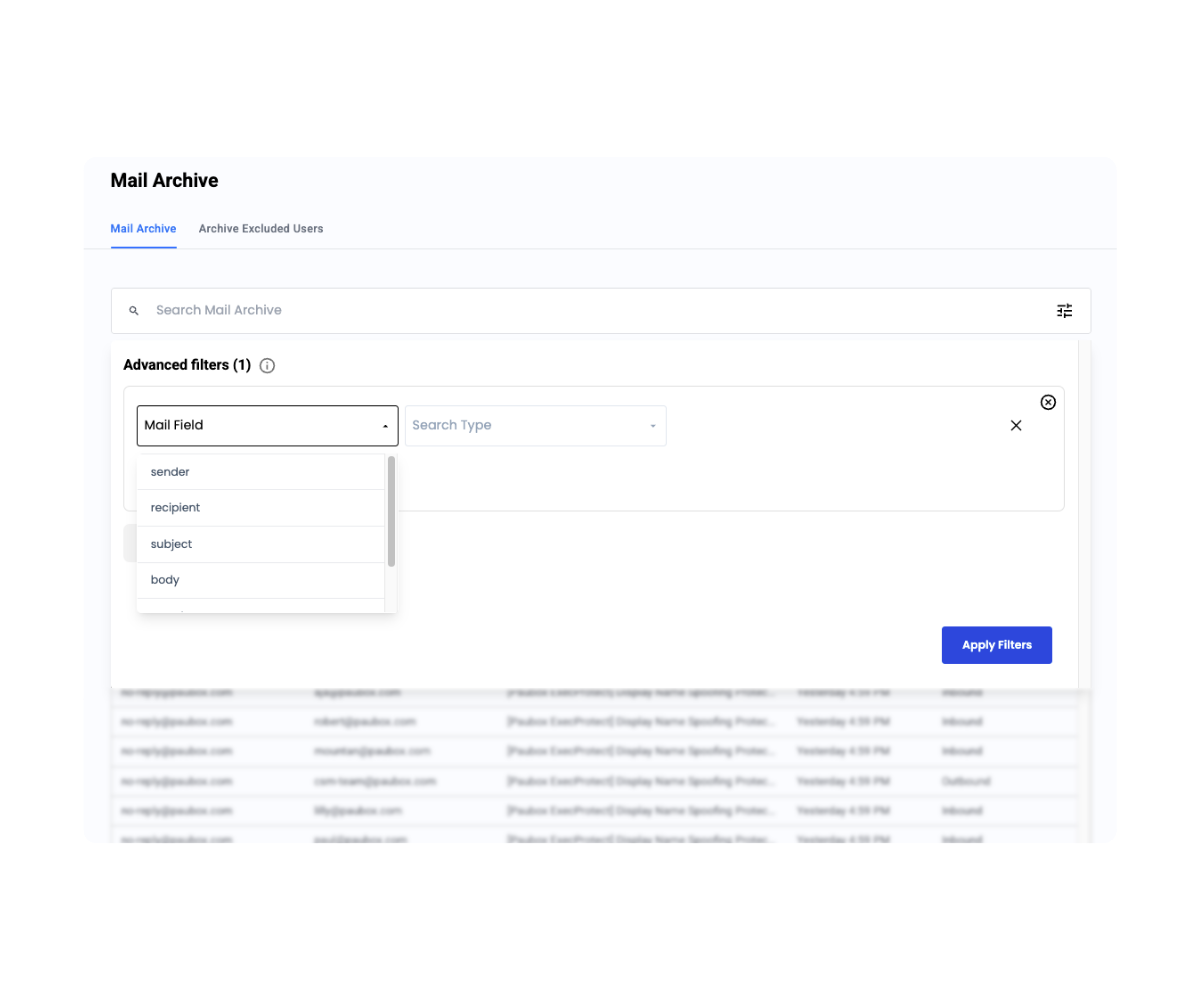Click the Mail Field combo box
Viewport: 1200px width, 1000px height.
tap(260, 426)
